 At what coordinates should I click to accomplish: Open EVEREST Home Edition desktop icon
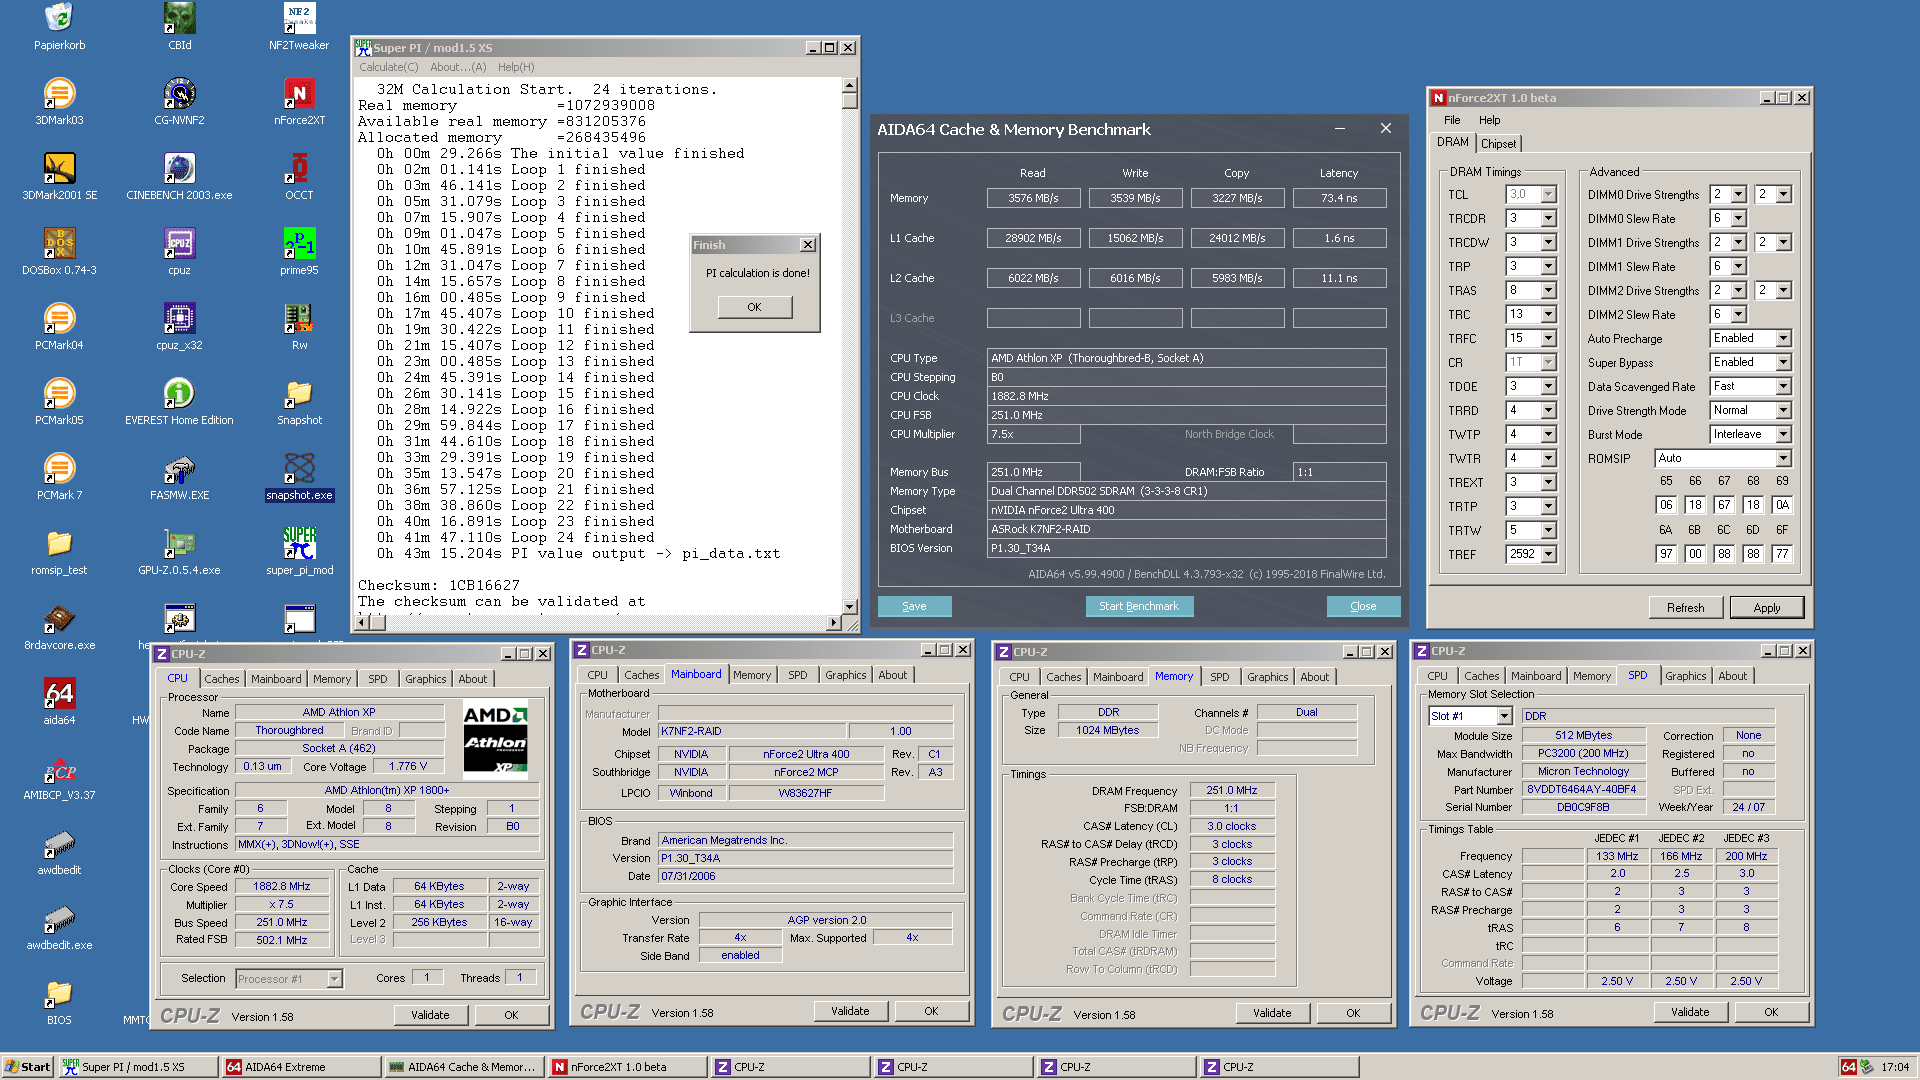point(180,402)
